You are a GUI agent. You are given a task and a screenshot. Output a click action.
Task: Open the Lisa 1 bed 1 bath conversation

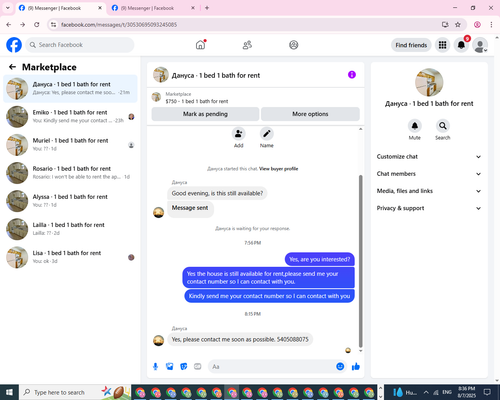[x=70, y=257]
